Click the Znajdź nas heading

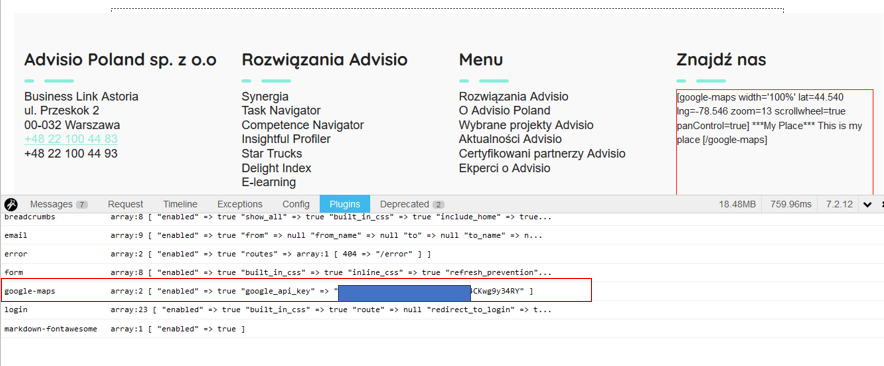coord(721,60)
